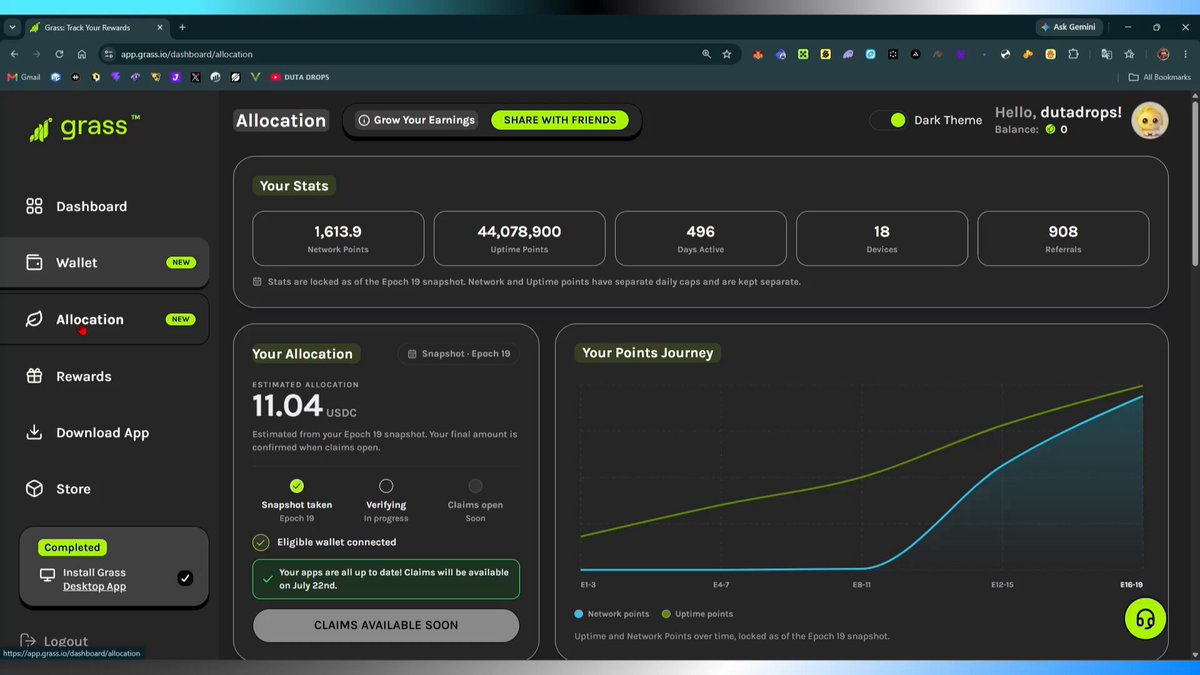
Task: Click the Eligible wallet connected check icon
Action: click(261, 542)
